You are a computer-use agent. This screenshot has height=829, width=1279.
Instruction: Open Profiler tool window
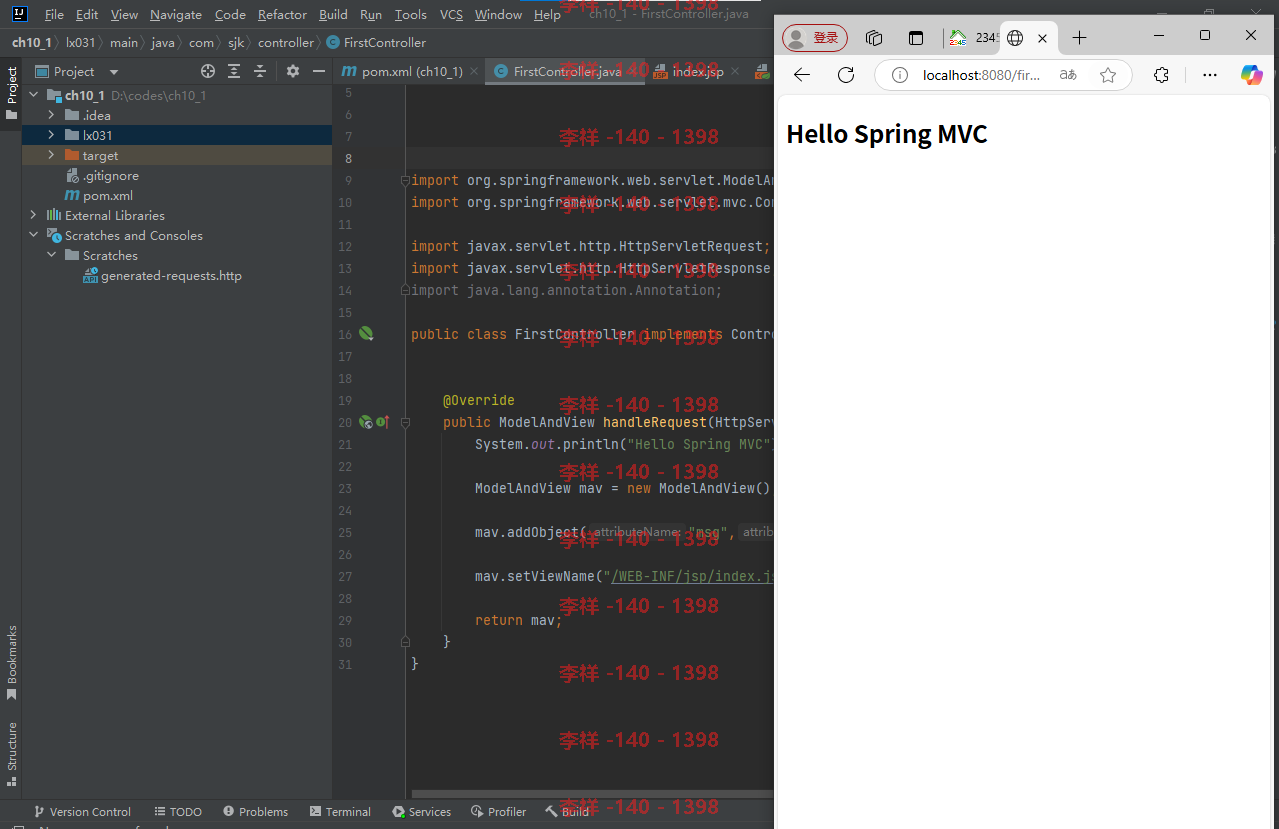pos(498,812)
